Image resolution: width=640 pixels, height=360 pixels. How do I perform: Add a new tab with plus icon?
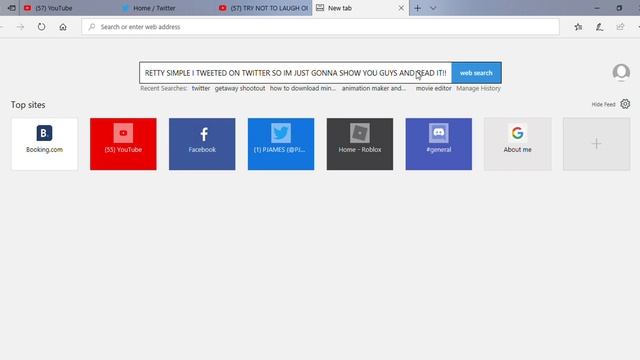(418, 8)
